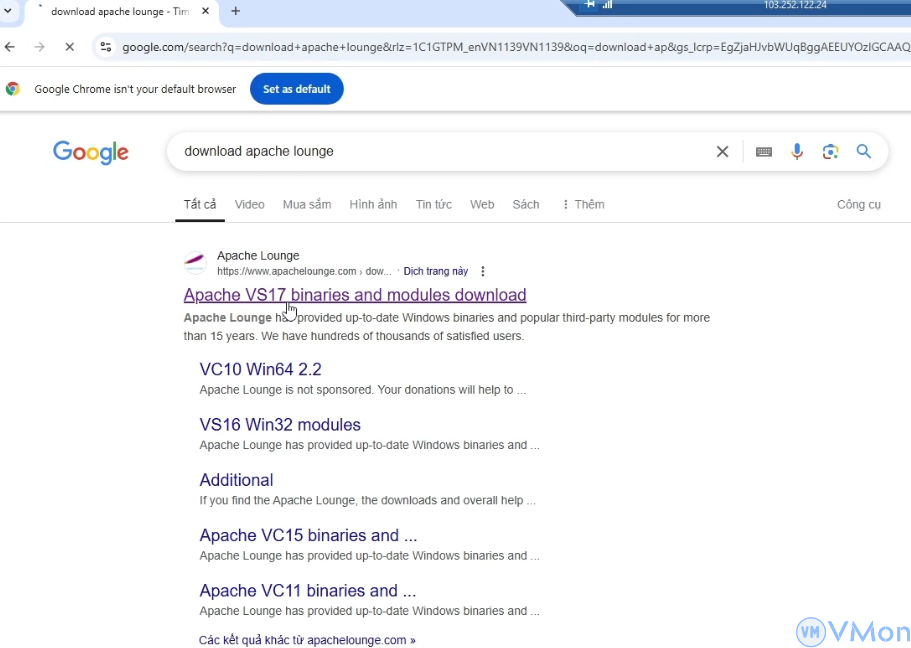Open Apache VS17 binaries and modules download link
Viewport: 911px width, 648px height.
click(355, 295)
